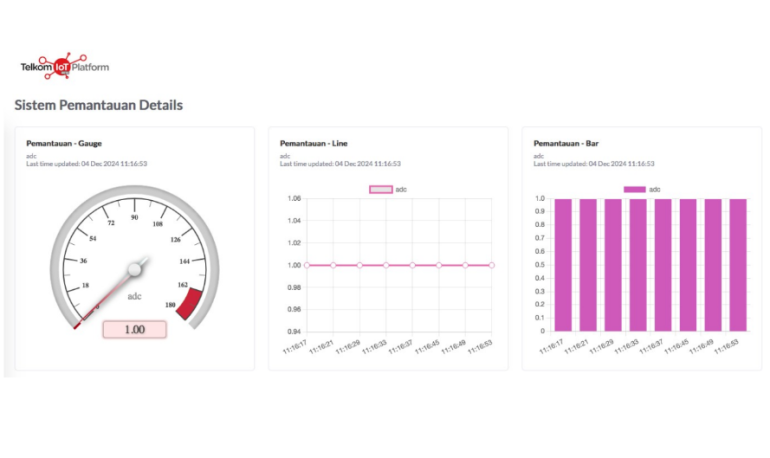The width and height of the screenshot is (770, 458).
Task: Click the purple adc legend swatch in Bar chart
Action: point(634,189)
